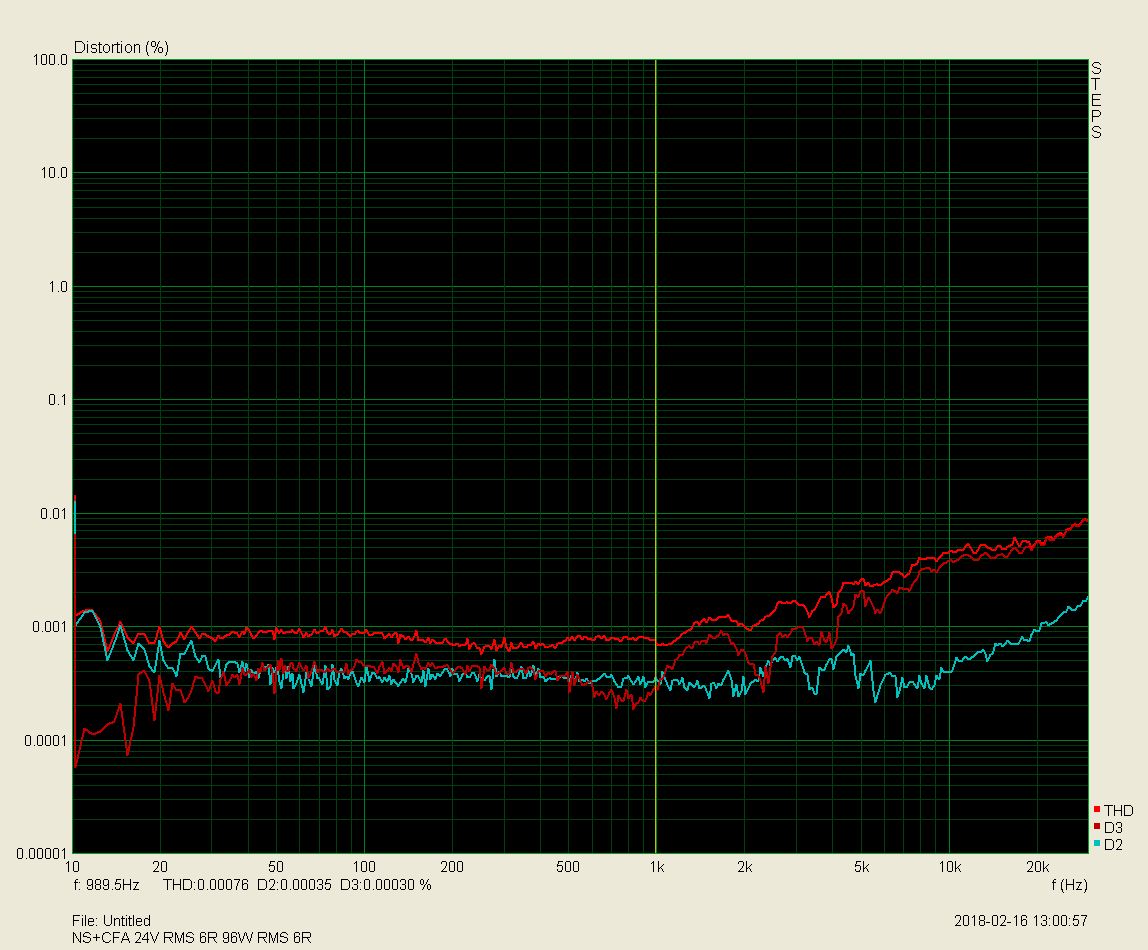
Task: Click the f (Hz) axis label
Action: tap(1070, 885)
